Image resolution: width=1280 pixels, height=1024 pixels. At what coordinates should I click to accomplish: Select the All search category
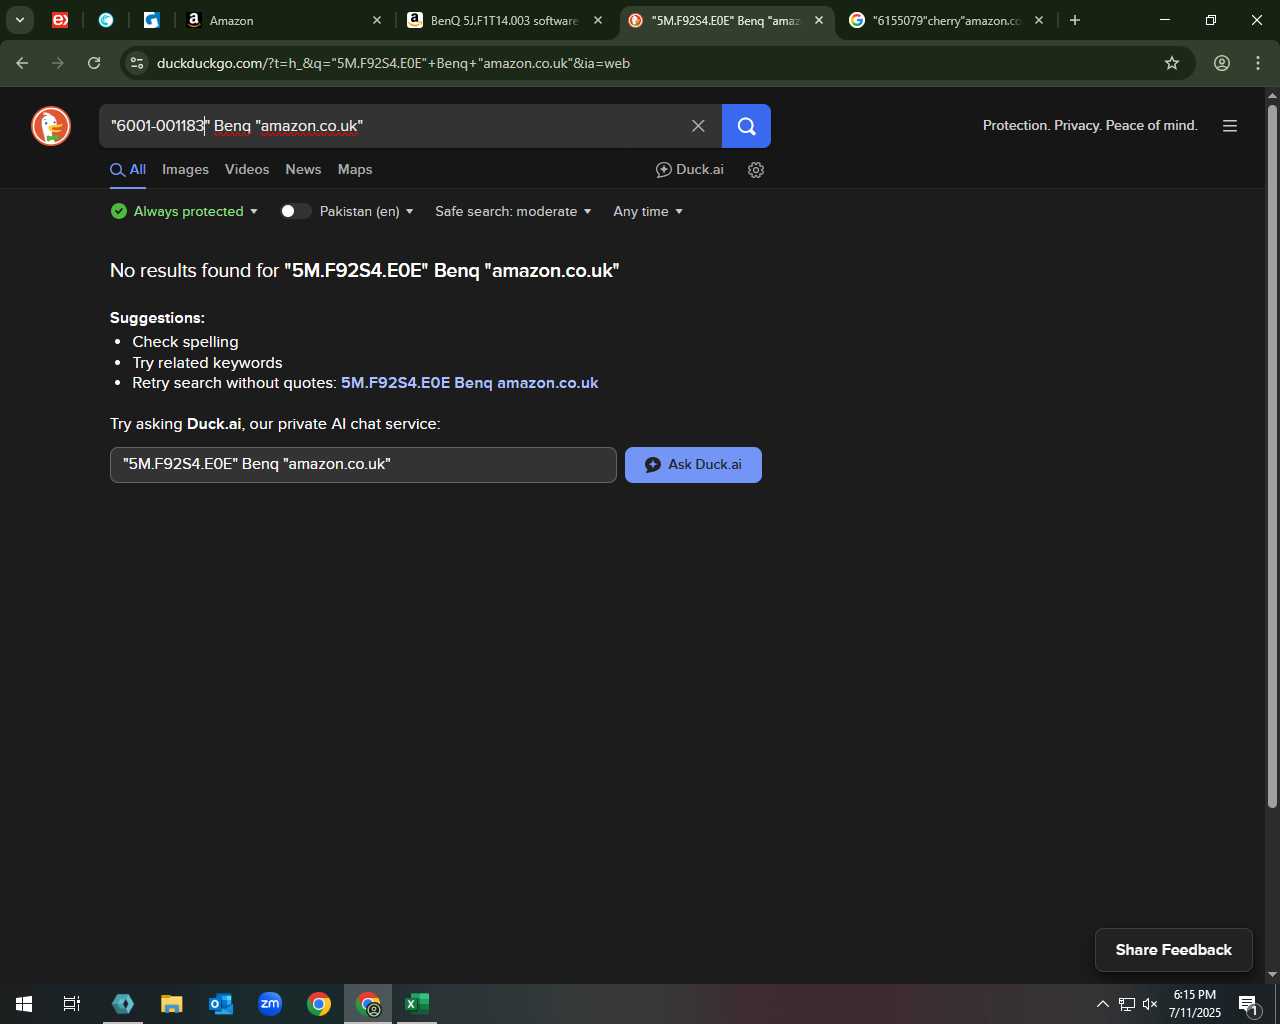click(x=128, y=170)
